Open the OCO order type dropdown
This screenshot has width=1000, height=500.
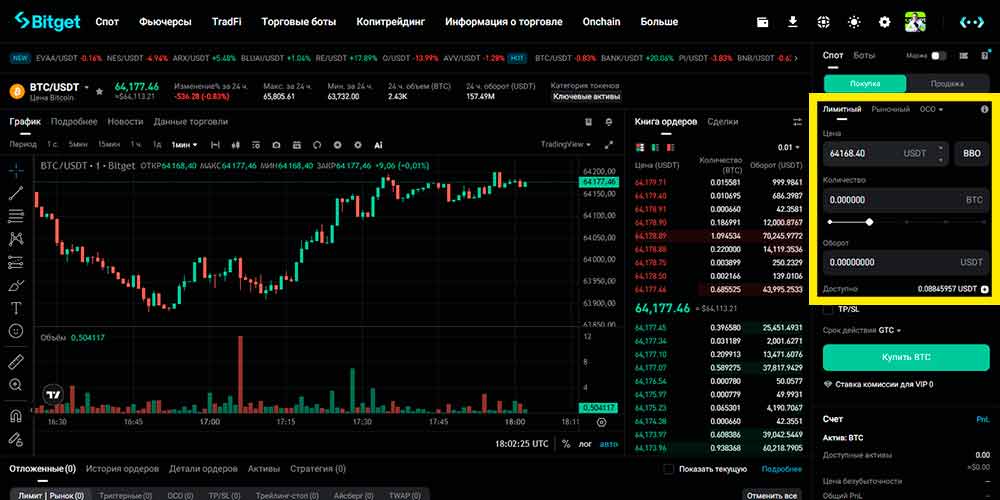(x=931, y=109)
